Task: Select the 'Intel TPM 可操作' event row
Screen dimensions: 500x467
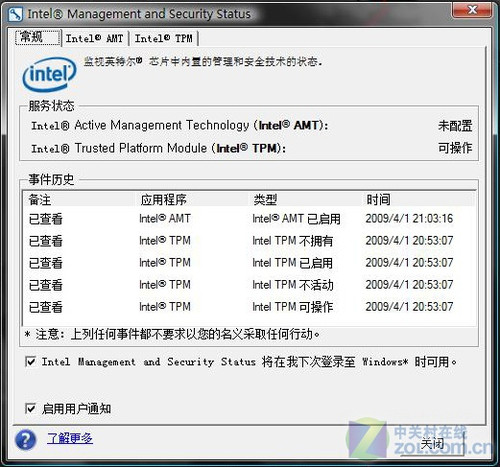Action: pyautogui.click(x=249, y=307)
